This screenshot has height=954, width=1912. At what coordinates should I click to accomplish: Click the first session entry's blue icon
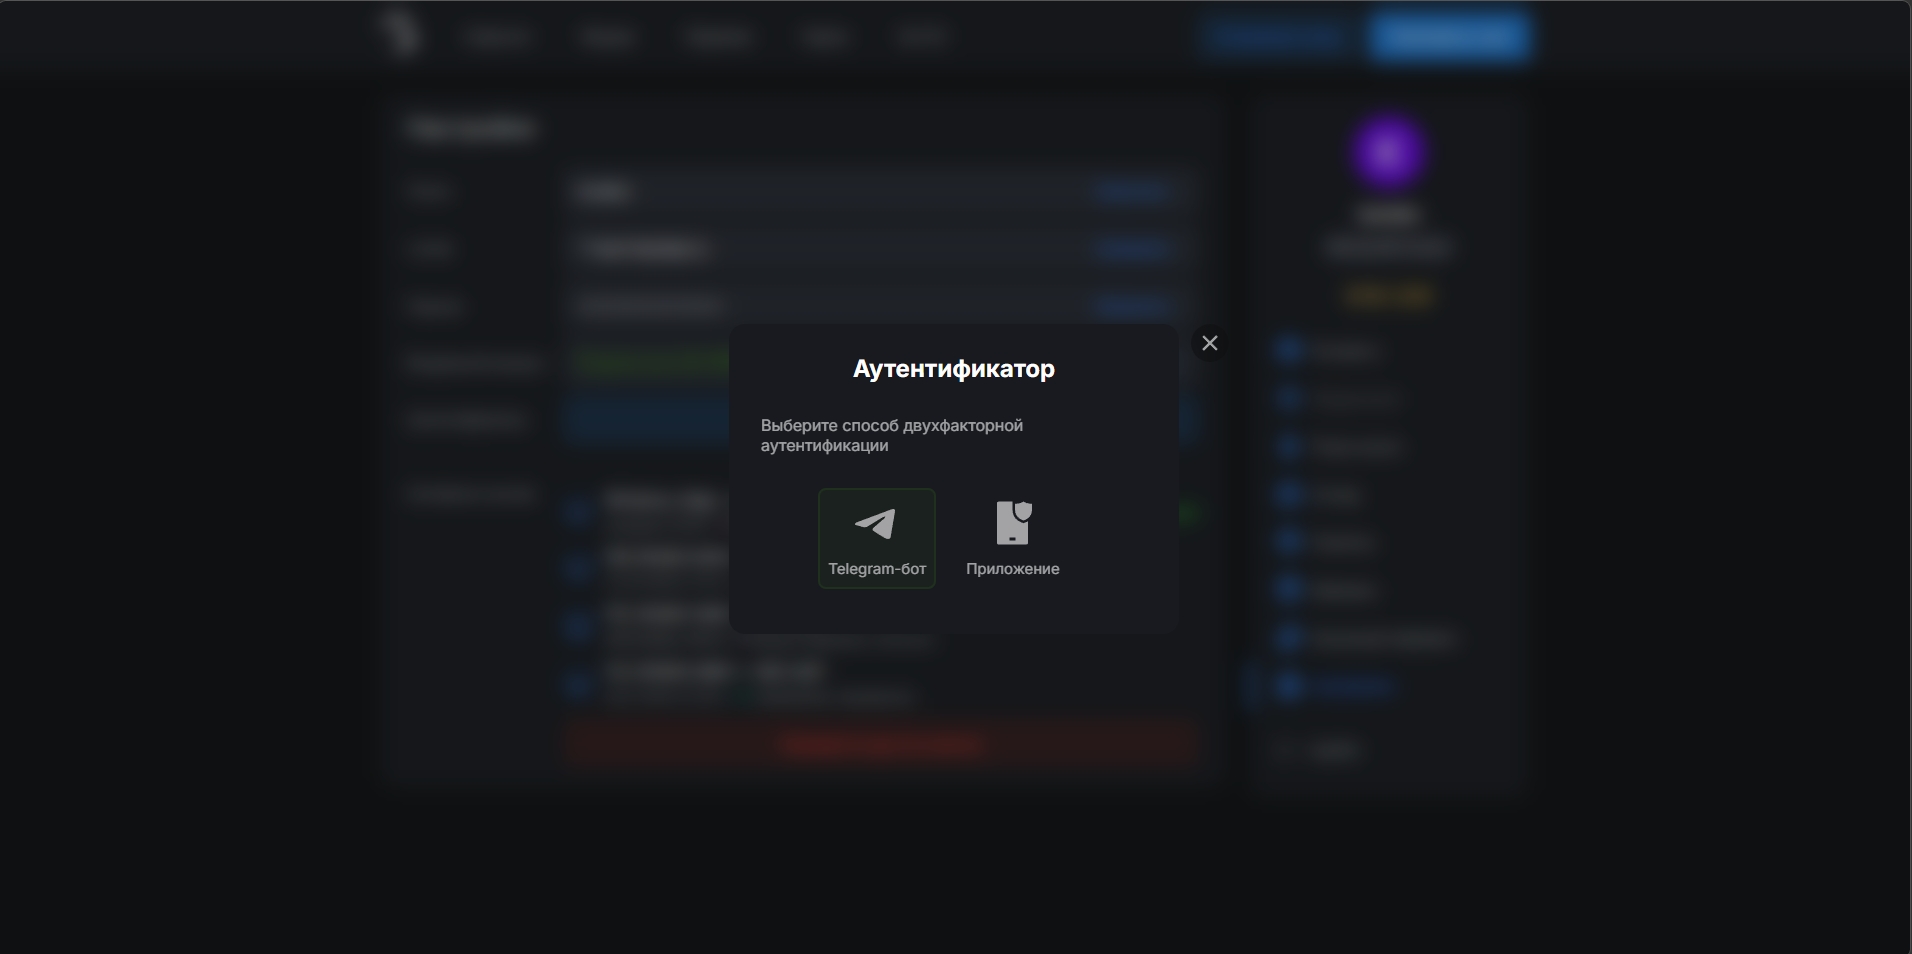click(578, 511)
